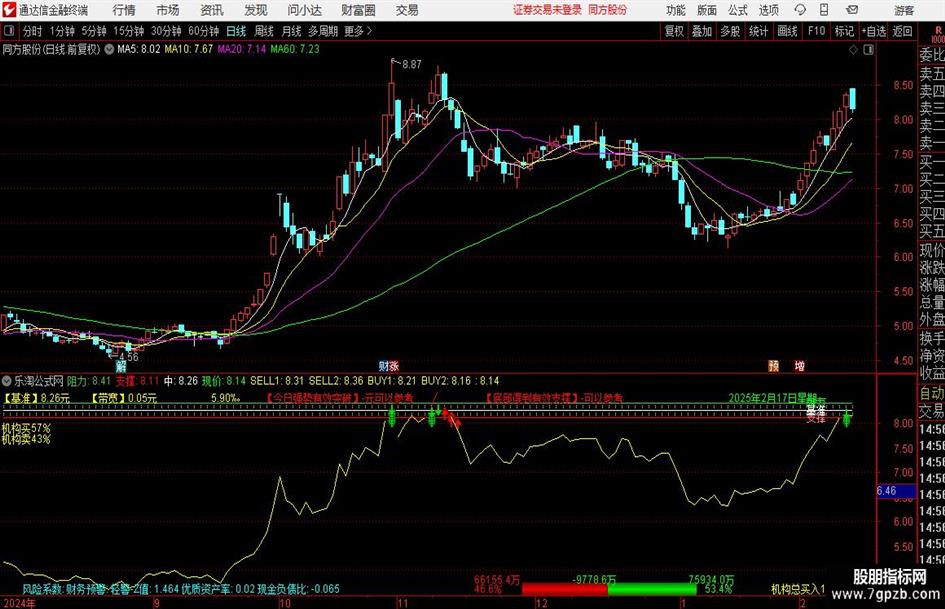This screenshot has width=945, height=609.
Task: Expand 更多 period options
Action: click(358, 31)
